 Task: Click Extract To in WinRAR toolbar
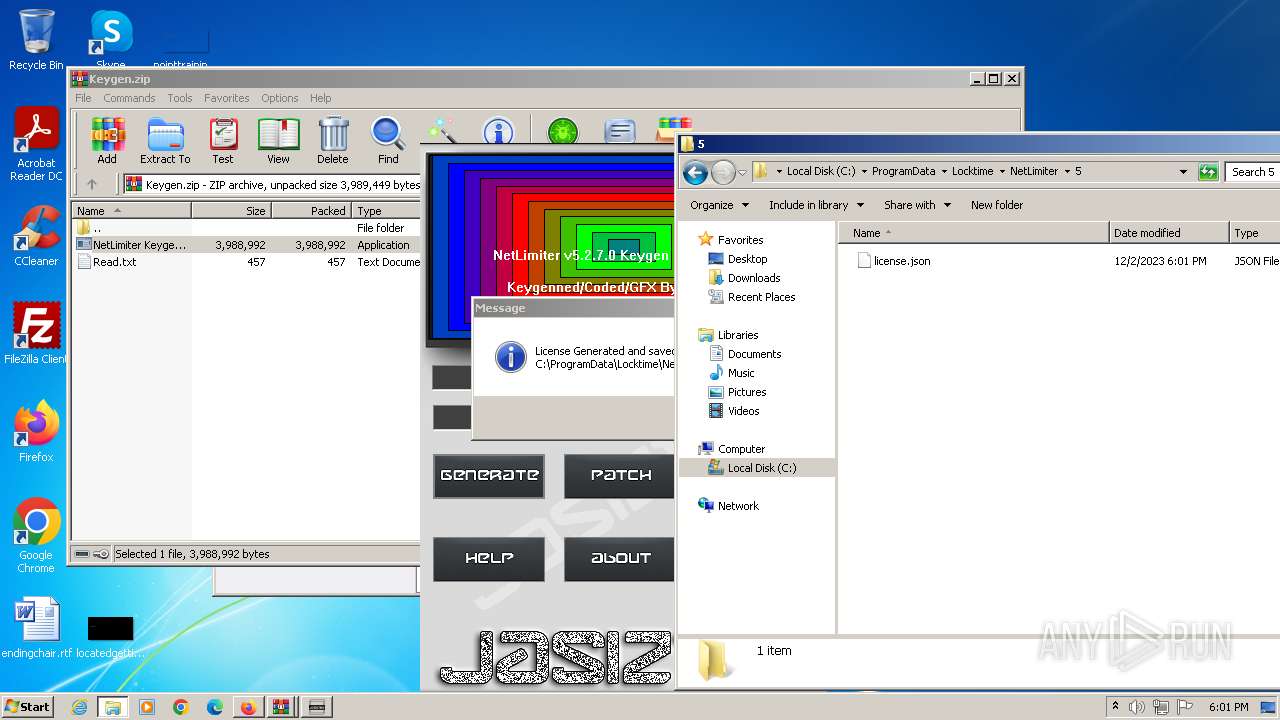pyautogui.click(x=165, y=140)
